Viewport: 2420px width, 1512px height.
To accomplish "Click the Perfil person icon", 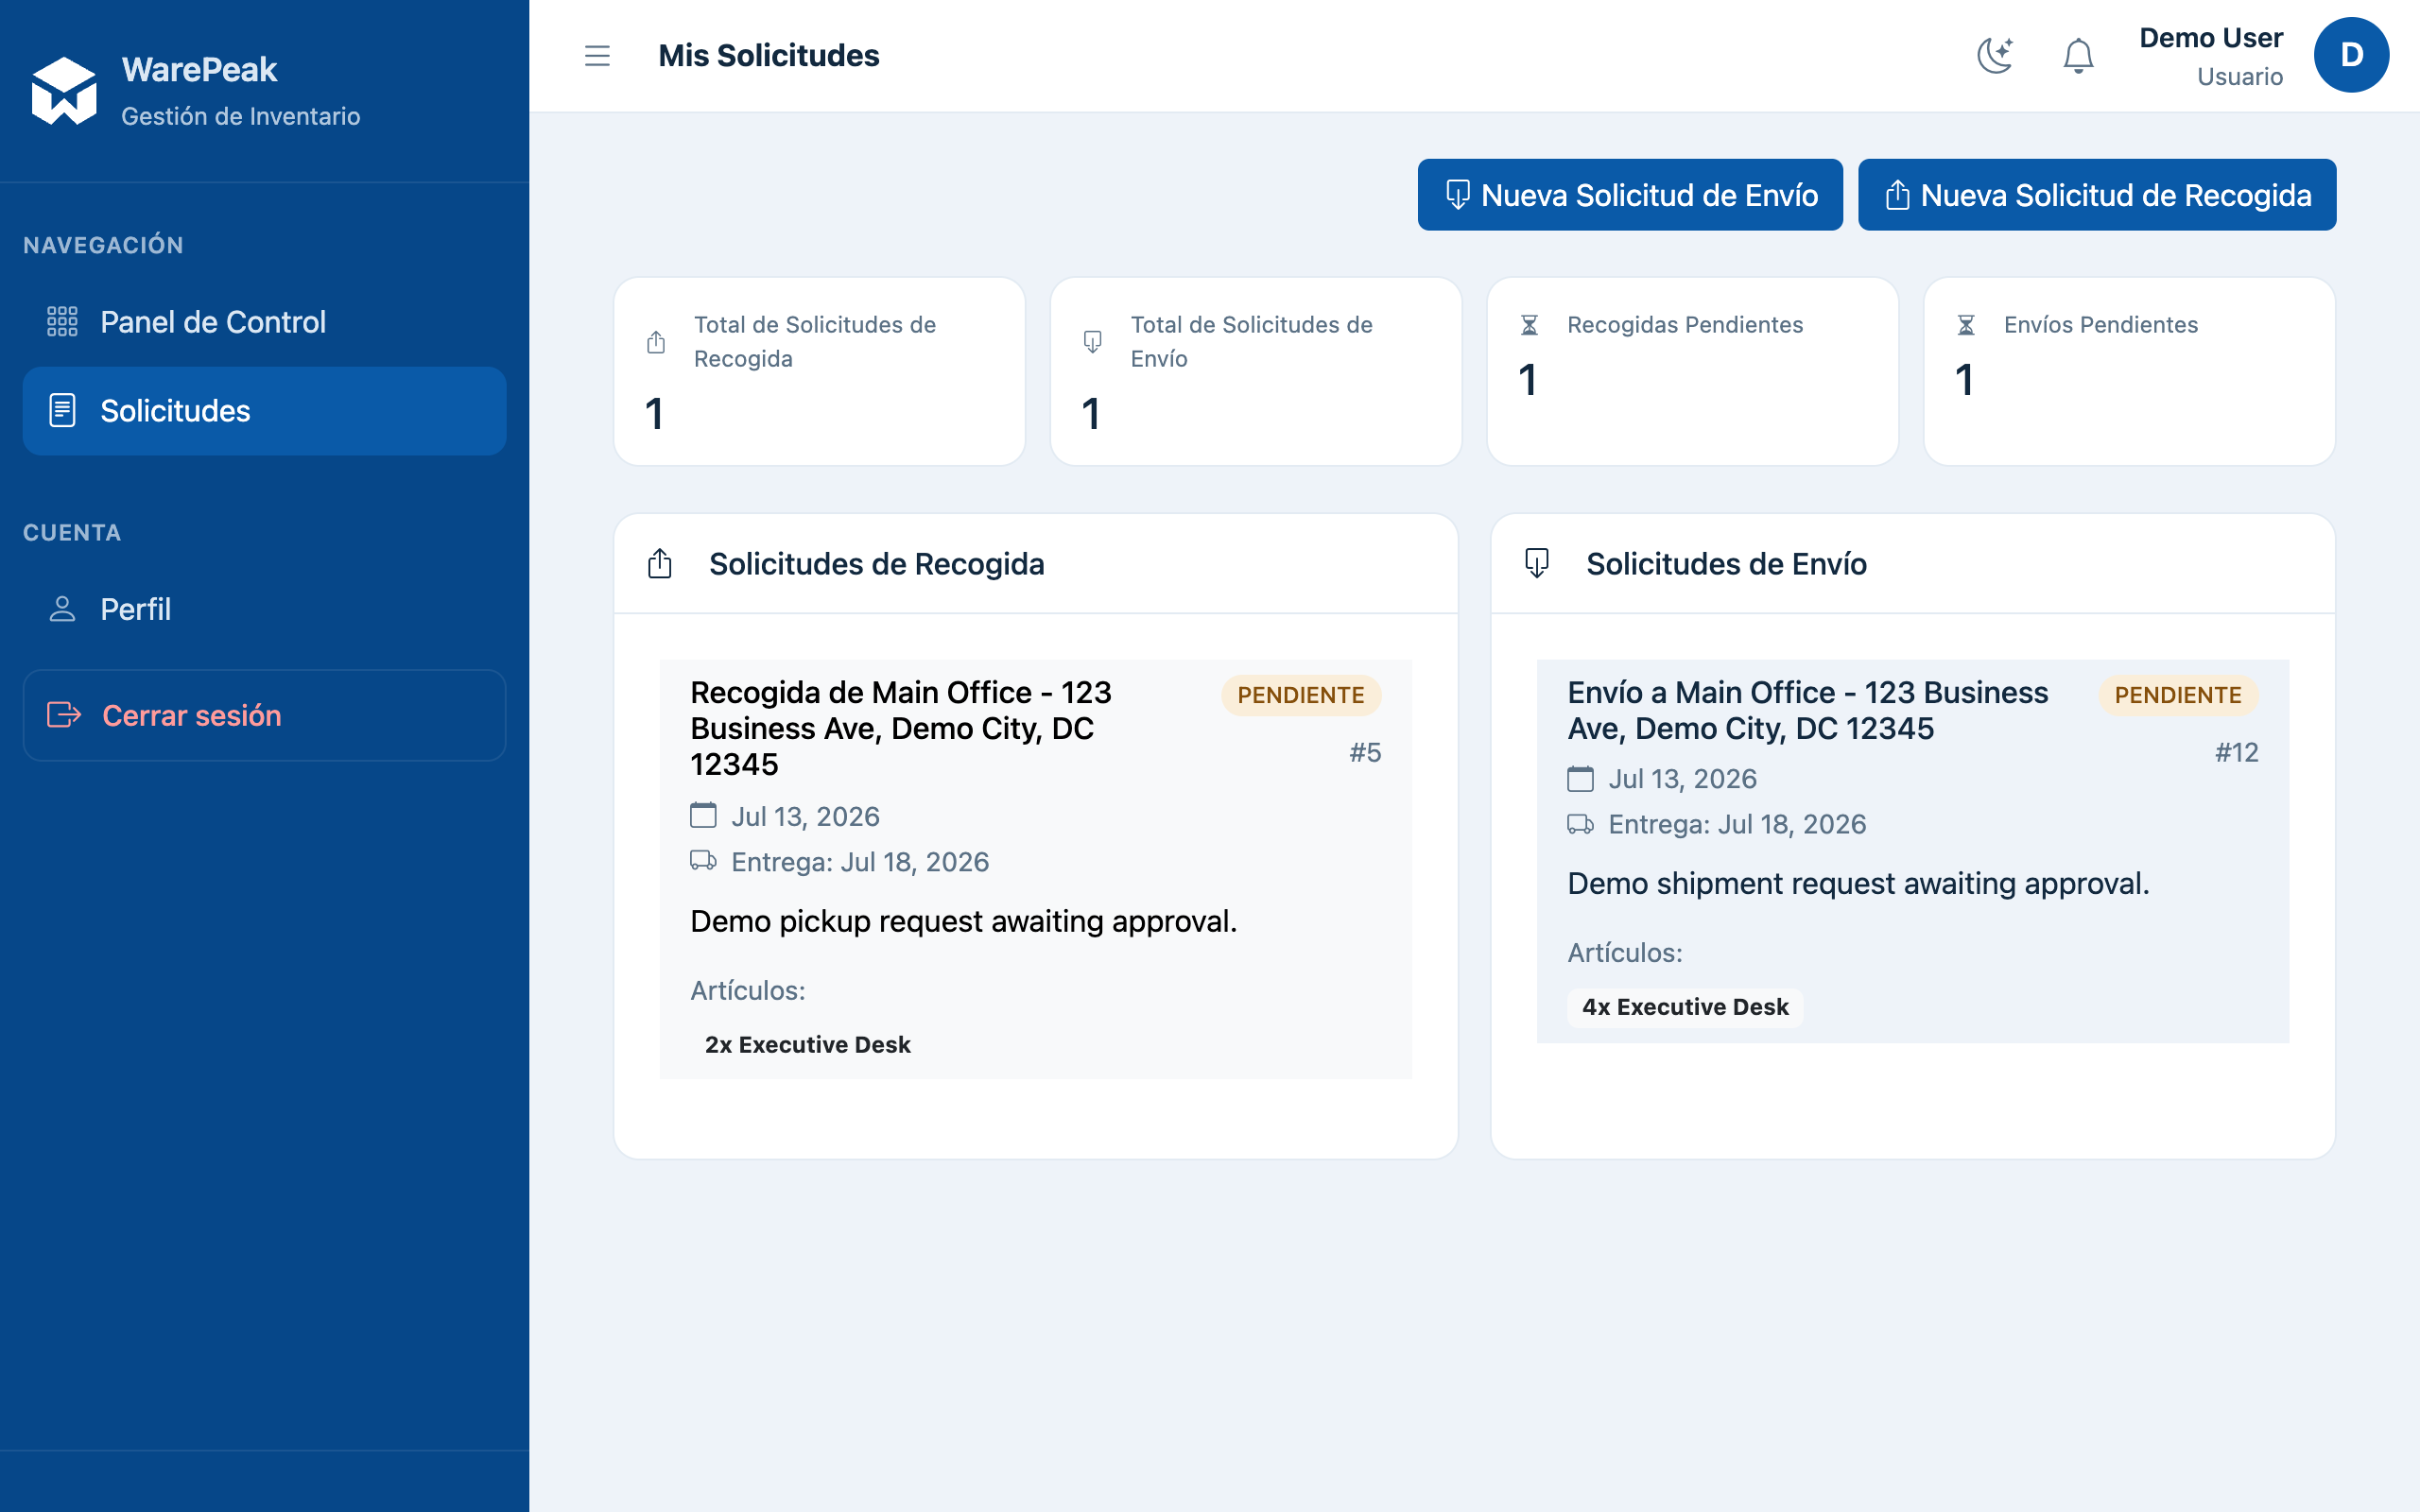I will point(62,609).
